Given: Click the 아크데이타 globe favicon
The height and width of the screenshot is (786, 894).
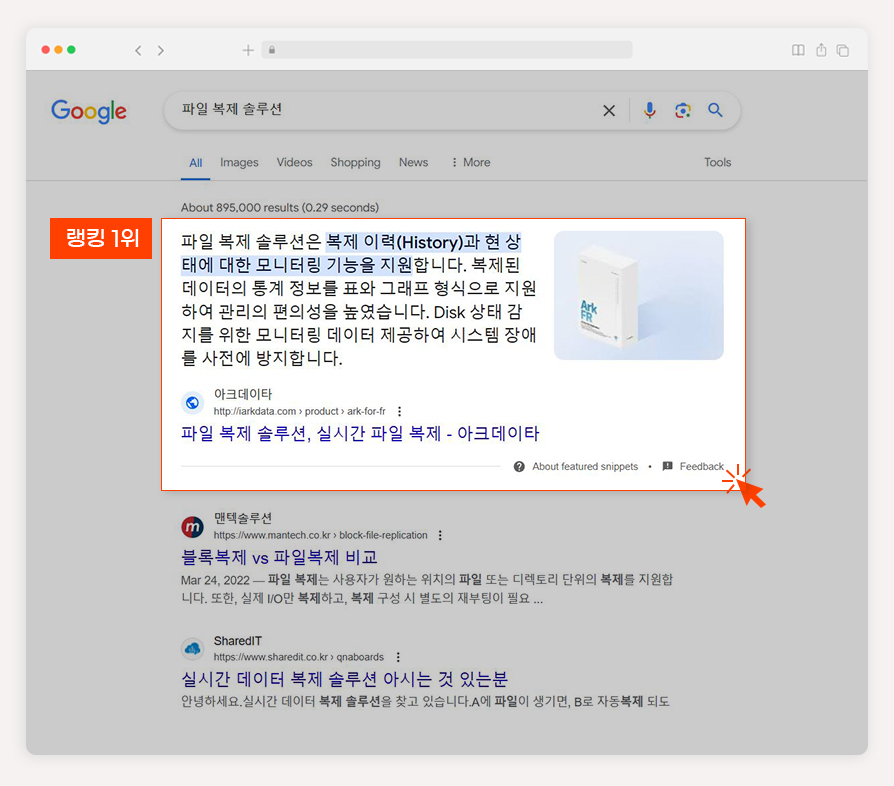Looking at the screenshot, I should 193,402.
